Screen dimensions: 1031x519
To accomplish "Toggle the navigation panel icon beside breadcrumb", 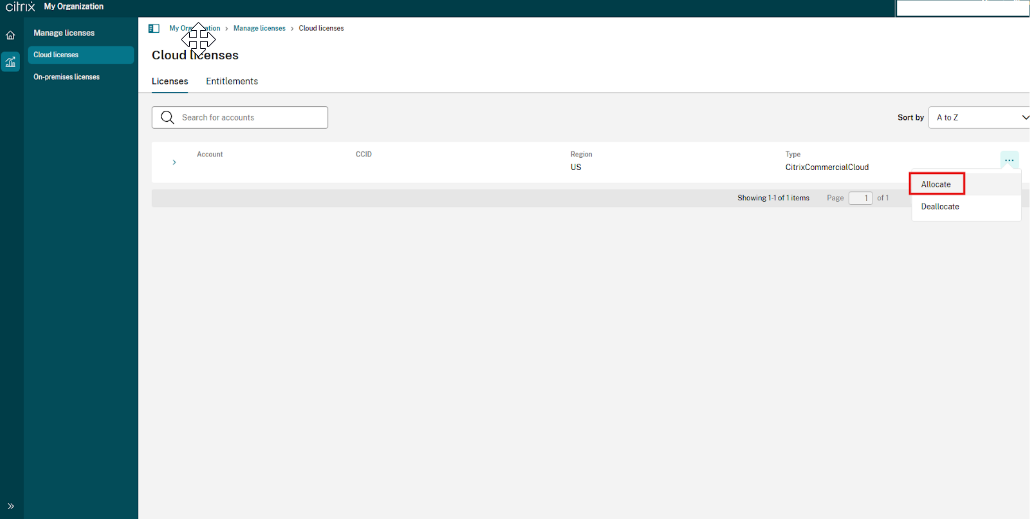I will (x=154, y=28).
